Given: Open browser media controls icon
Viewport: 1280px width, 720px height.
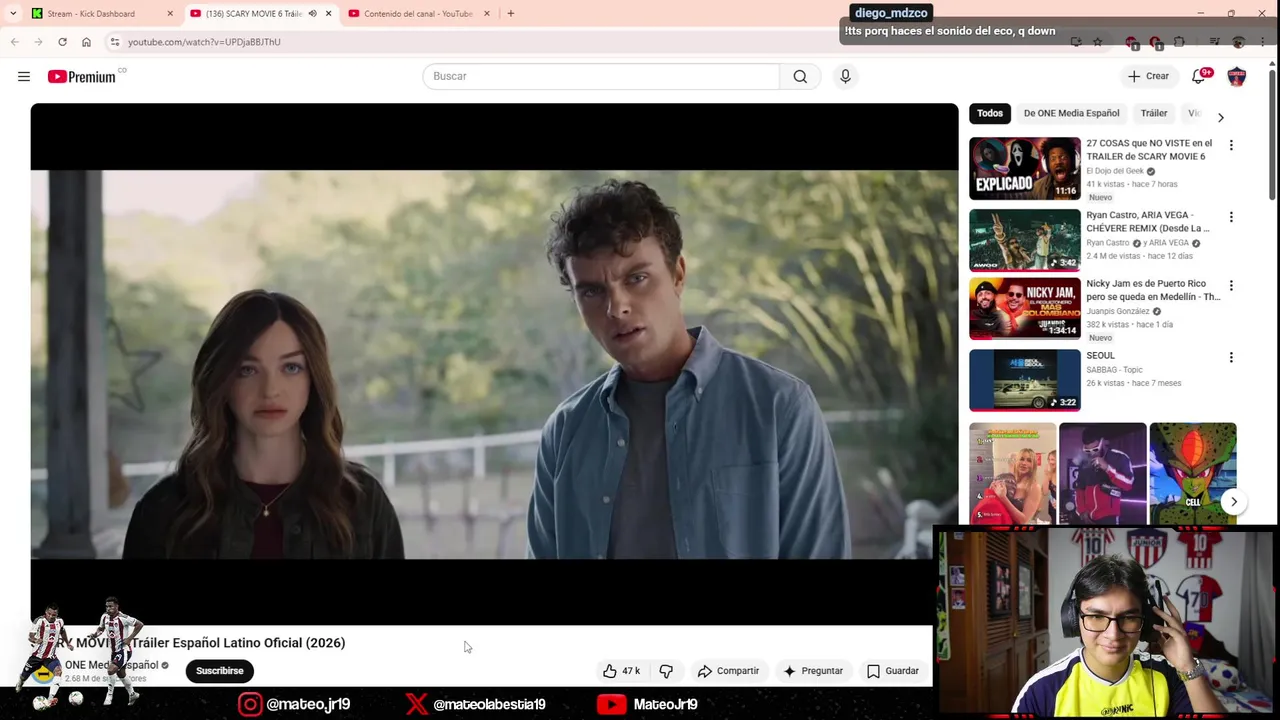Looking at the screenshot, I should point(1214,42).
